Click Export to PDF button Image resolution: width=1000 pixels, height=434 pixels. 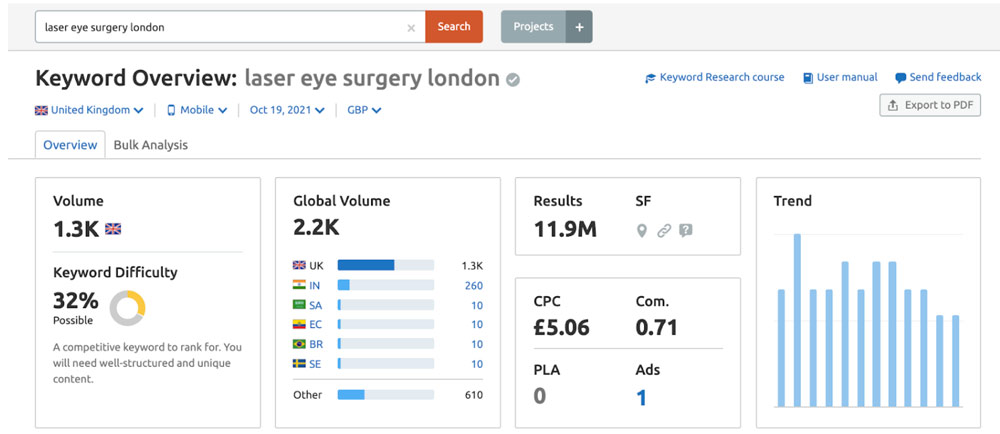(930, 105)
